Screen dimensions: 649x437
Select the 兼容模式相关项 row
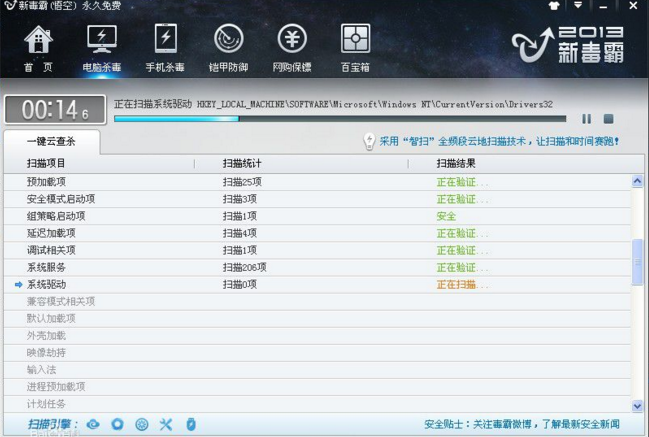click(317, 302)
